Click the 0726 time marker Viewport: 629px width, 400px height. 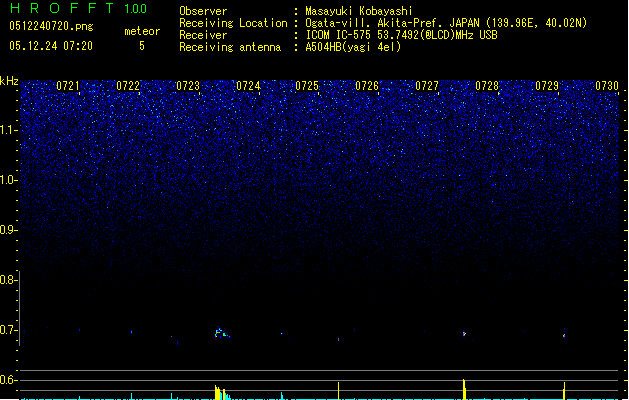(367, 86)
